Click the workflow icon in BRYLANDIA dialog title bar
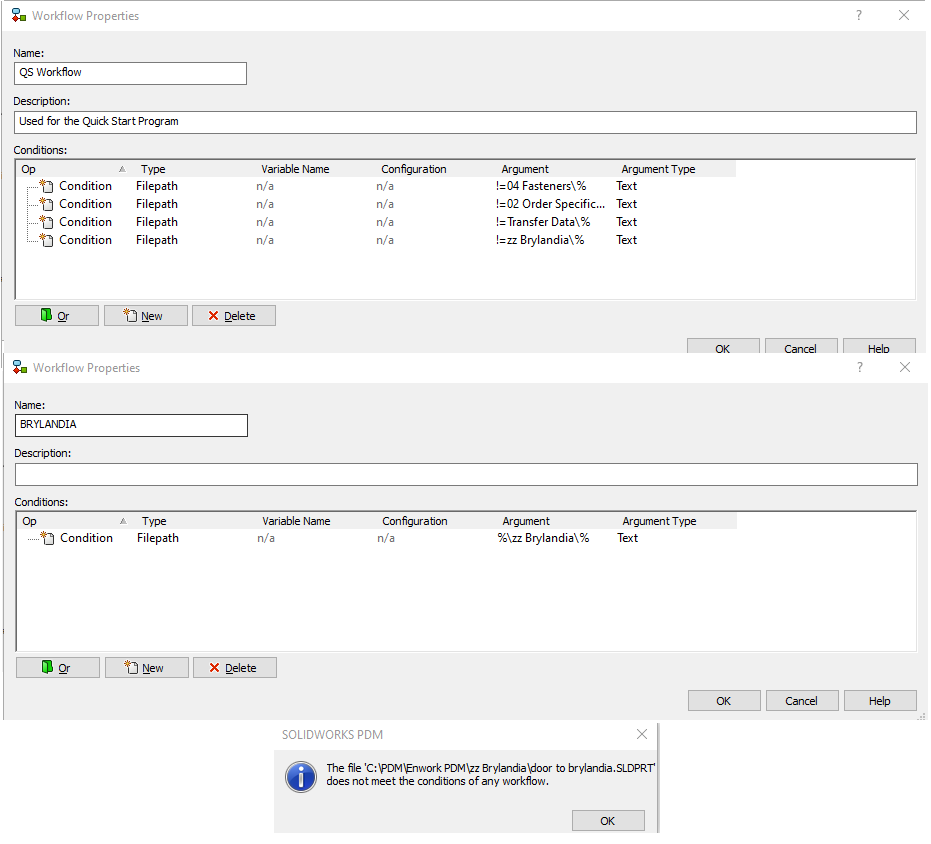This screenshot has height=844, width=931. [x=20, y=367]
